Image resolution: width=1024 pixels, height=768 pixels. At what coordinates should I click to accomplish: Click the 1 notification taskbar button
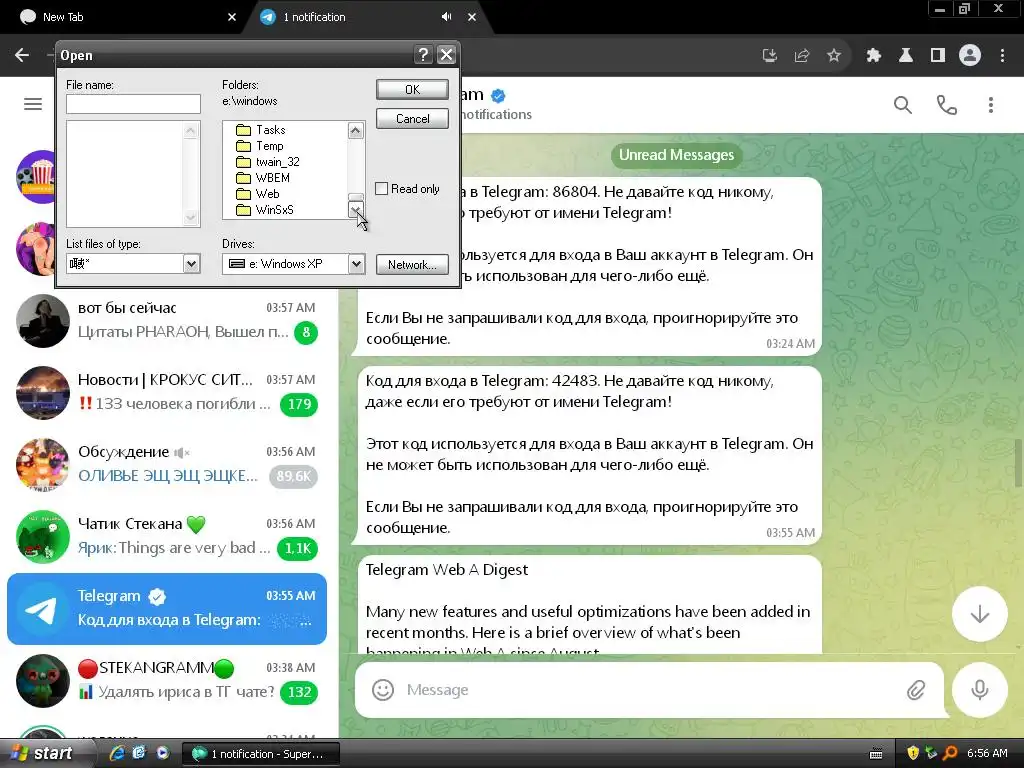pyautogui.click(x=260, y=754)
